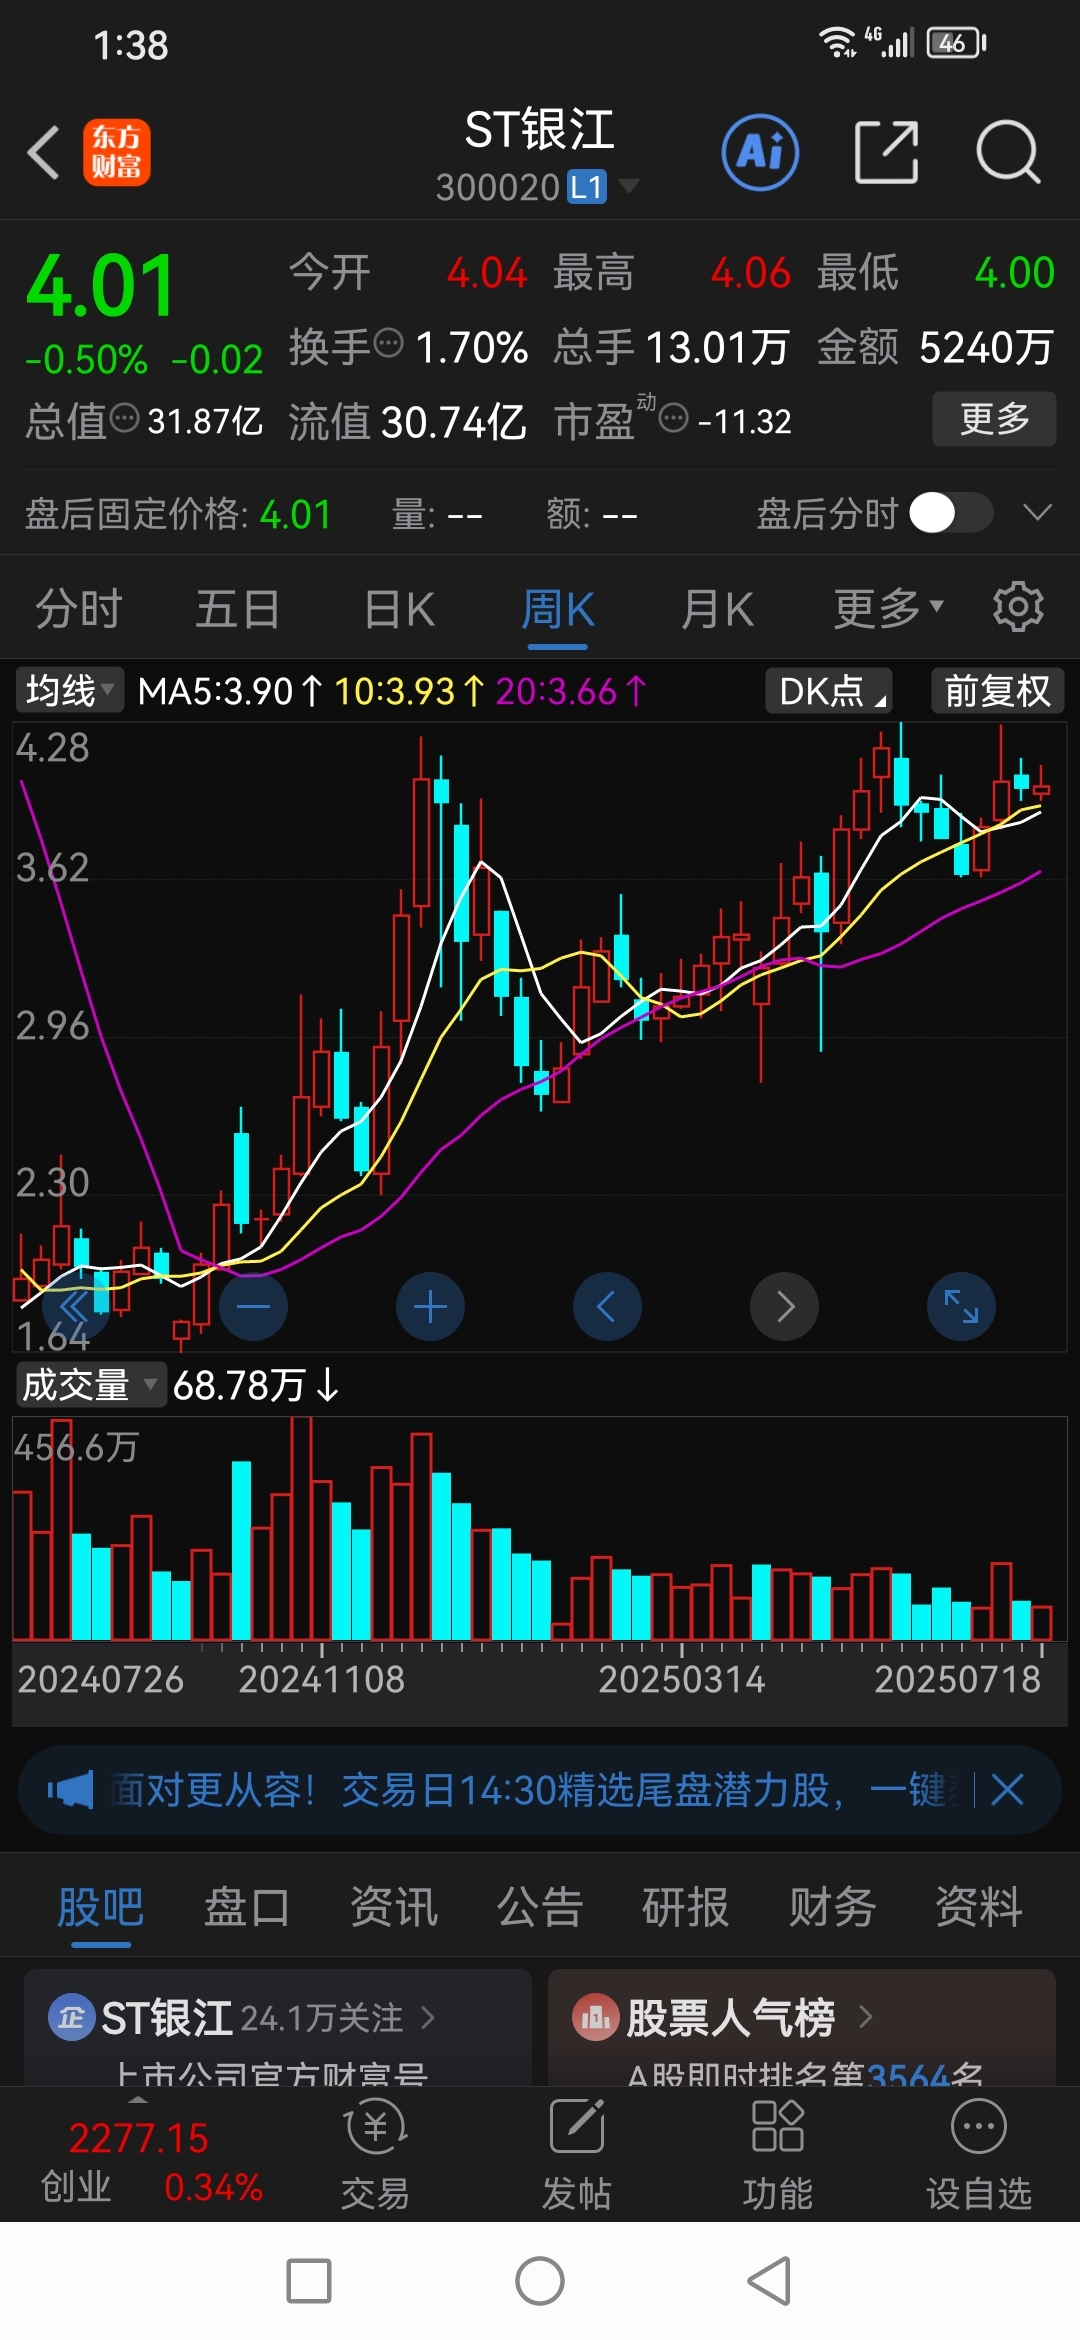Tap the 更多 quote details button

pyautogui.click(x=994, y=418)
